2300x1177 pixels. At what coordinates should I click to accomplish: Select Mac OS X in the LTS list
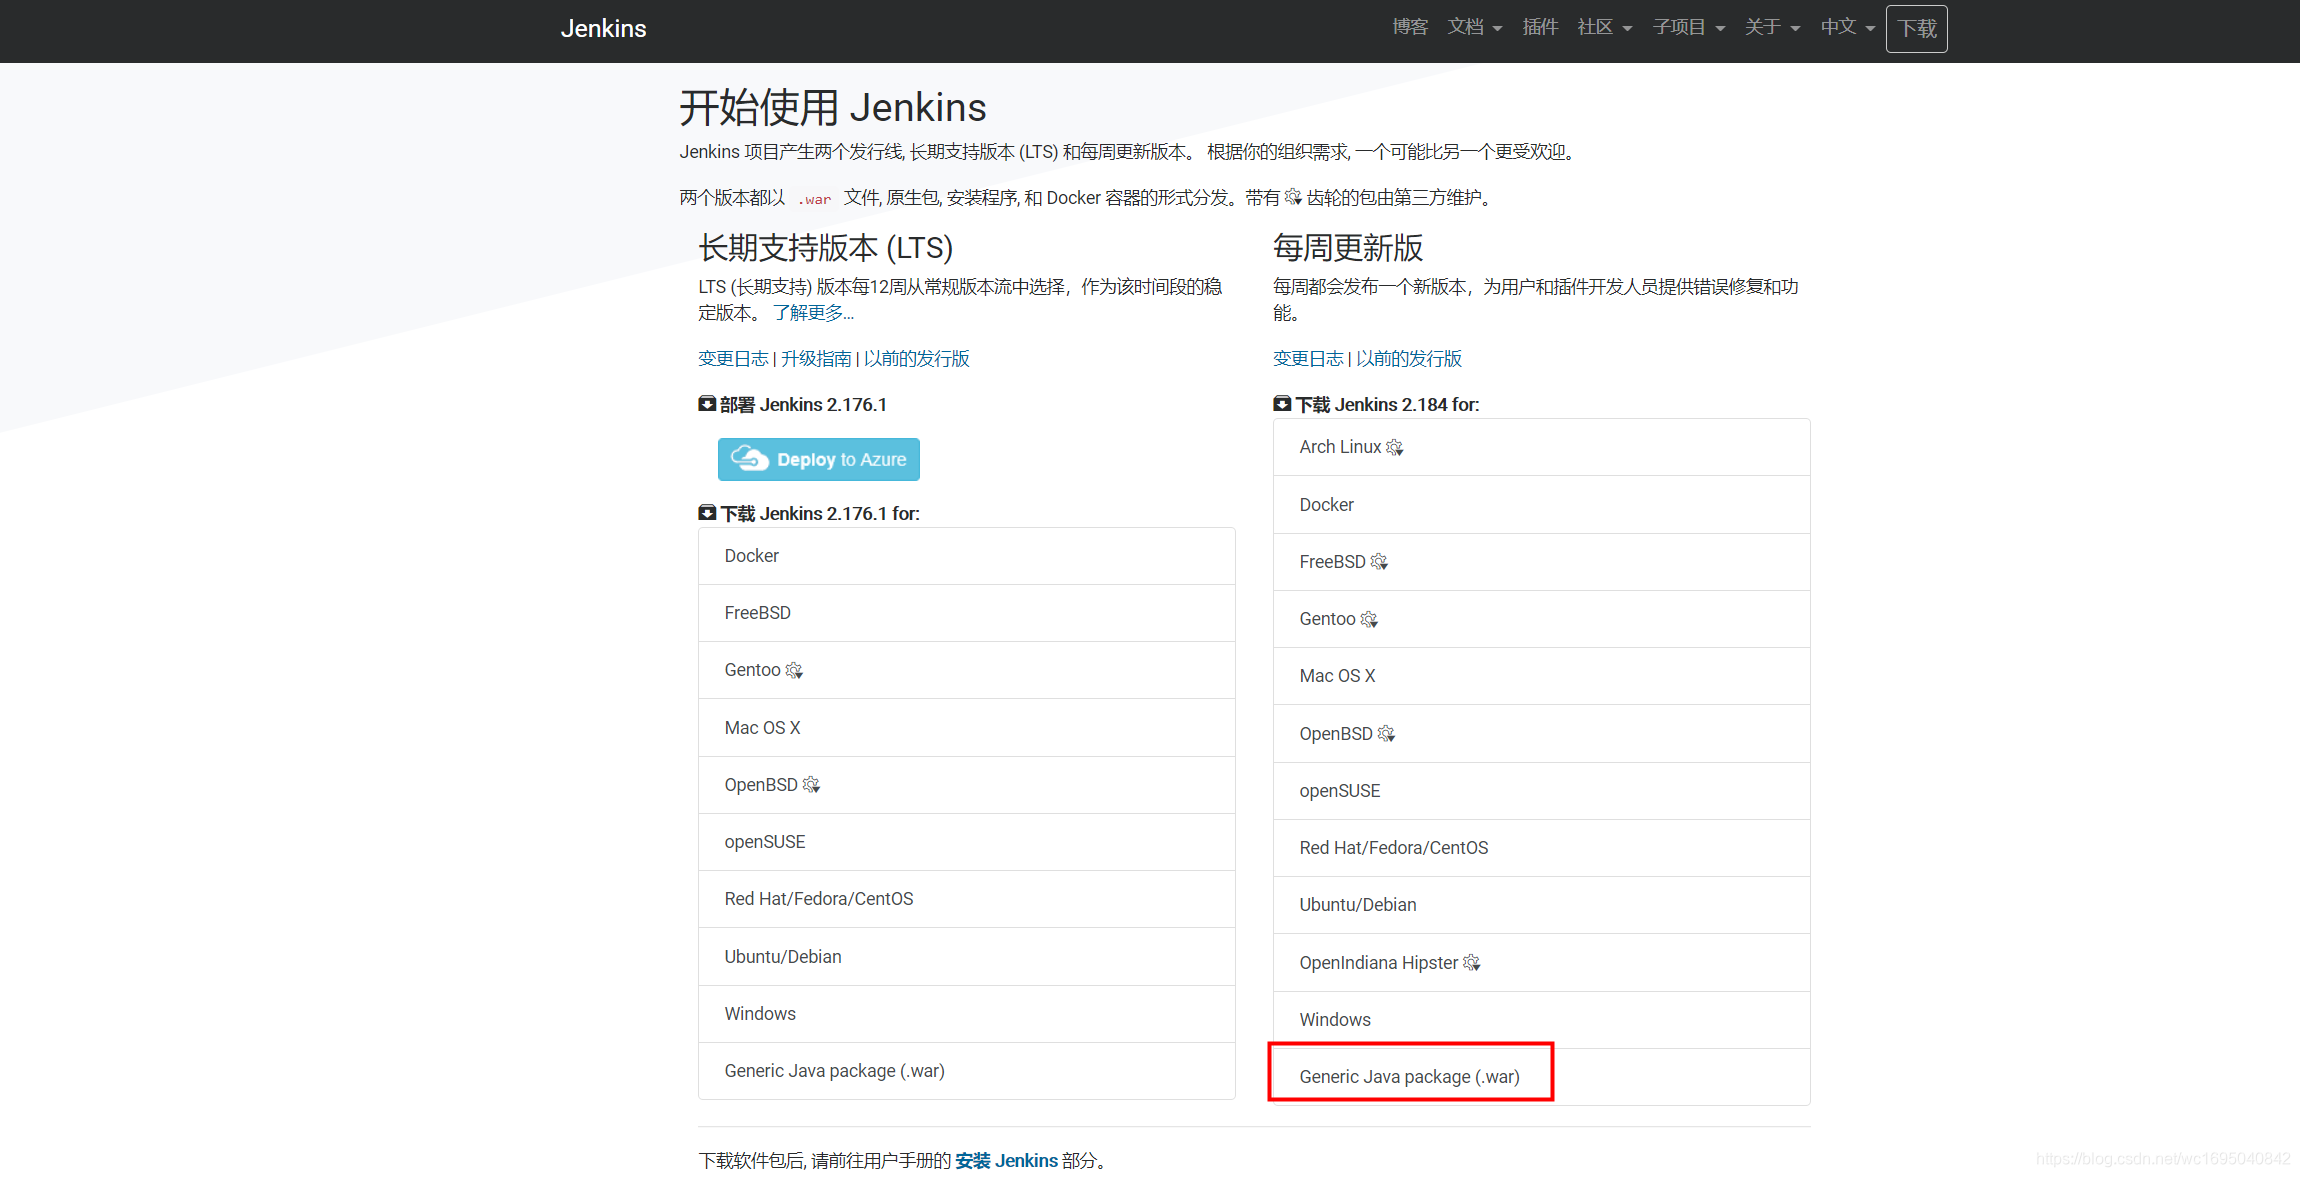[967, 728]
